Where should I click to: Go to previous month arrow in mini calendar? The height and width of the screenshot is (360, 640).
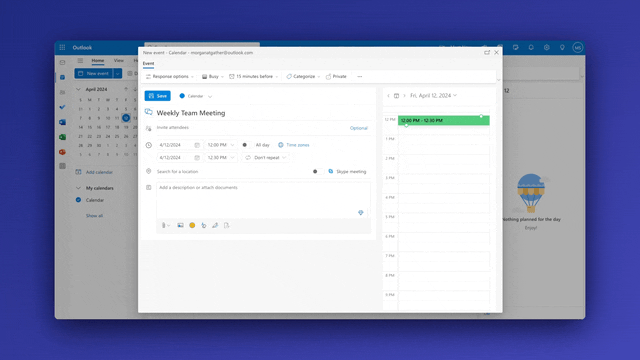pyautogui.click(x=126, y=89)
